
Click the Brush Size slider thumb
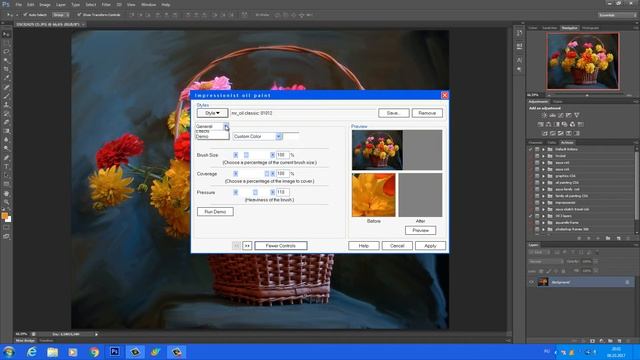[246, 155]
